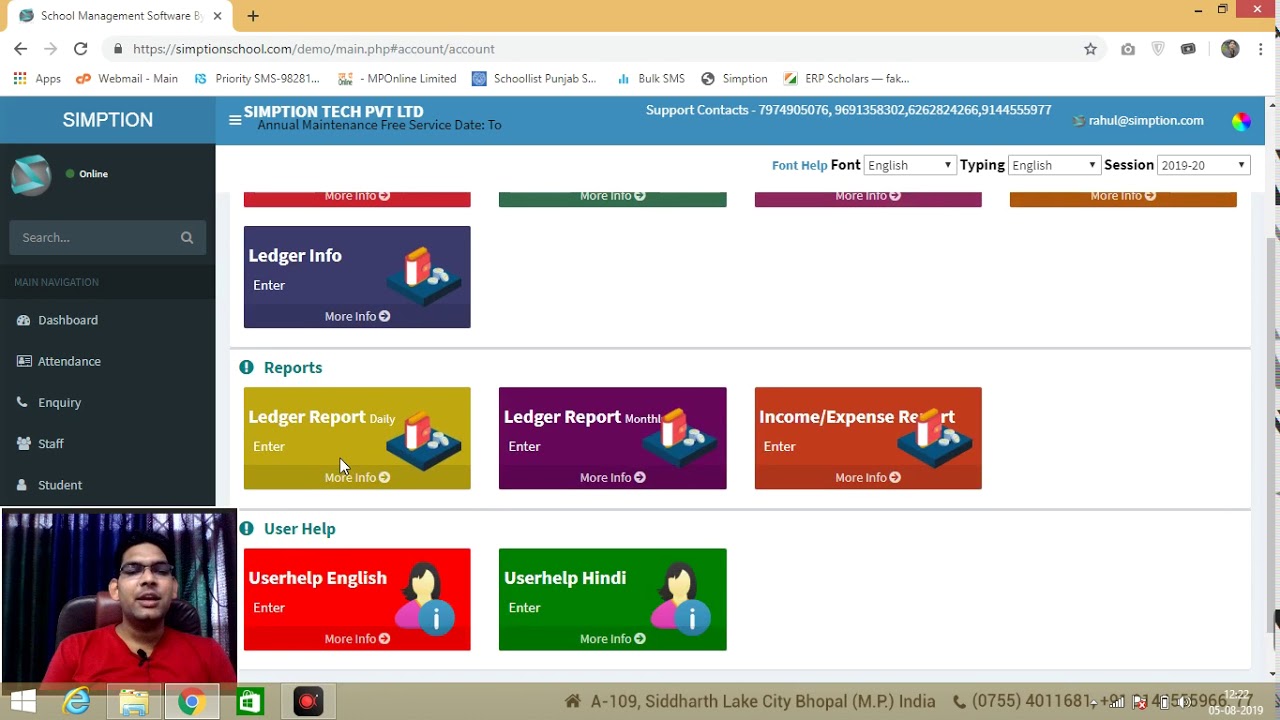Viewport: 1280px width, 720px height.
Task: Close the School Management Software tab
Action: tap(217, 16)
